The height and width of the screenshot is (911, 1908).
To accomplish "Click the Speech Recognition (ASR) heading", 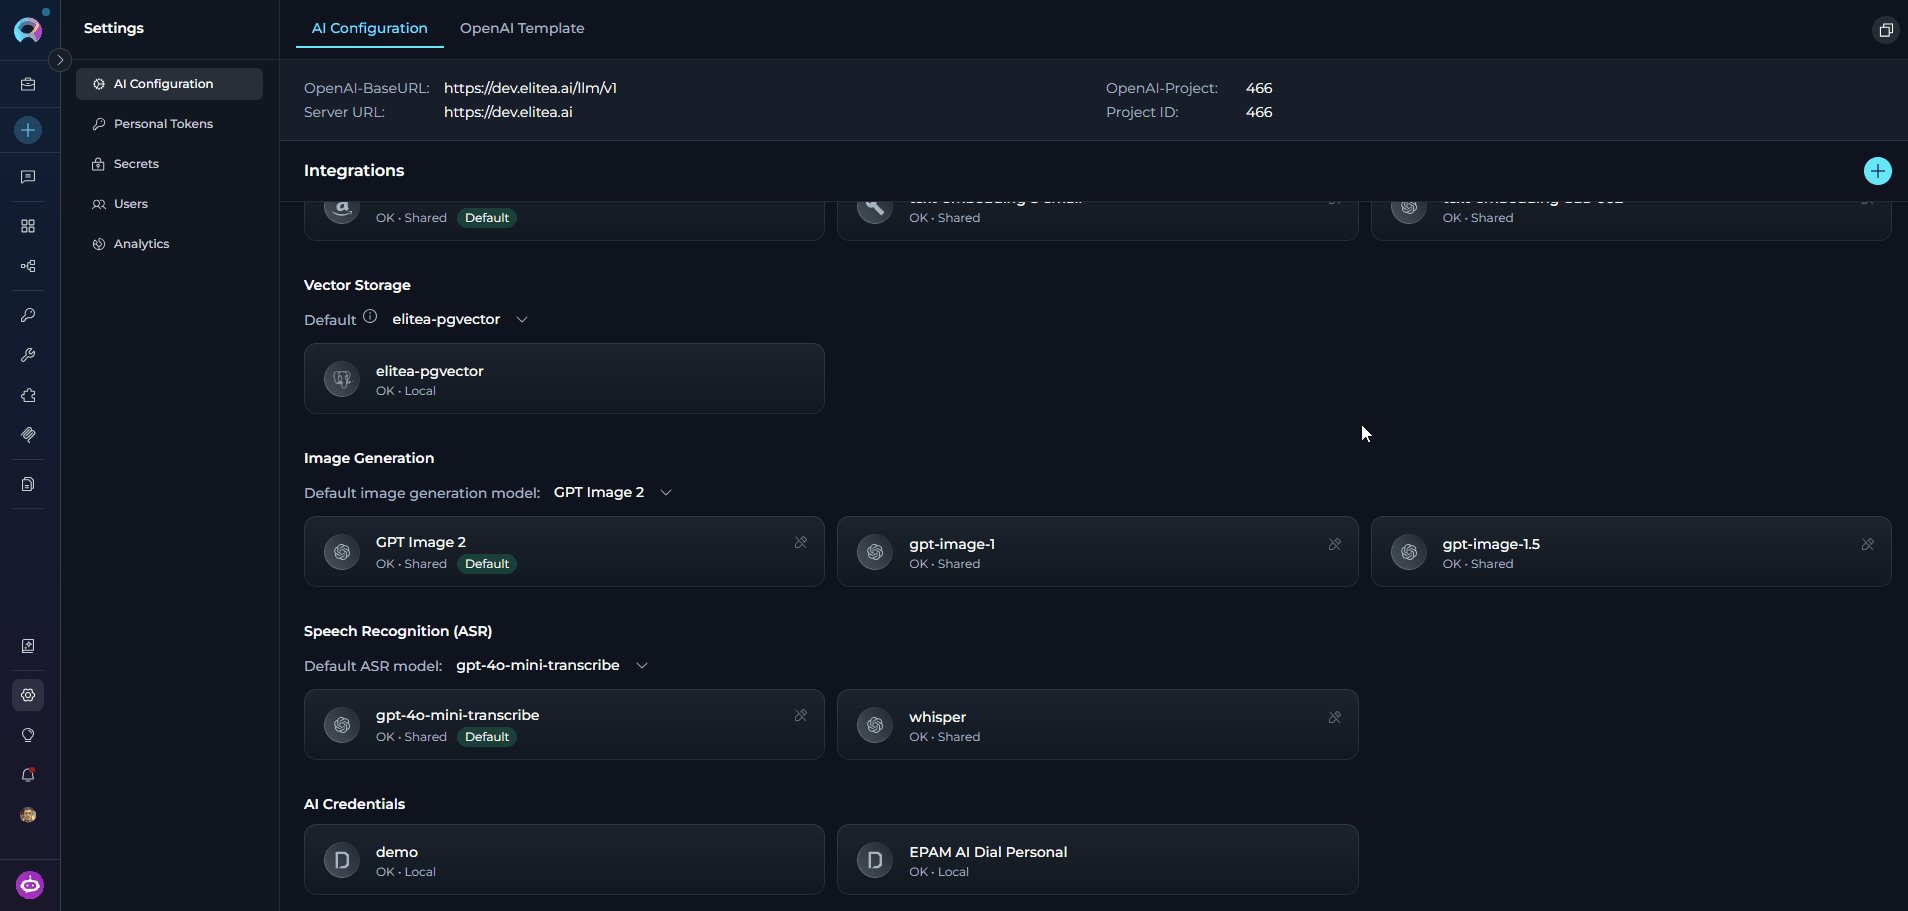I will [398, 631].
